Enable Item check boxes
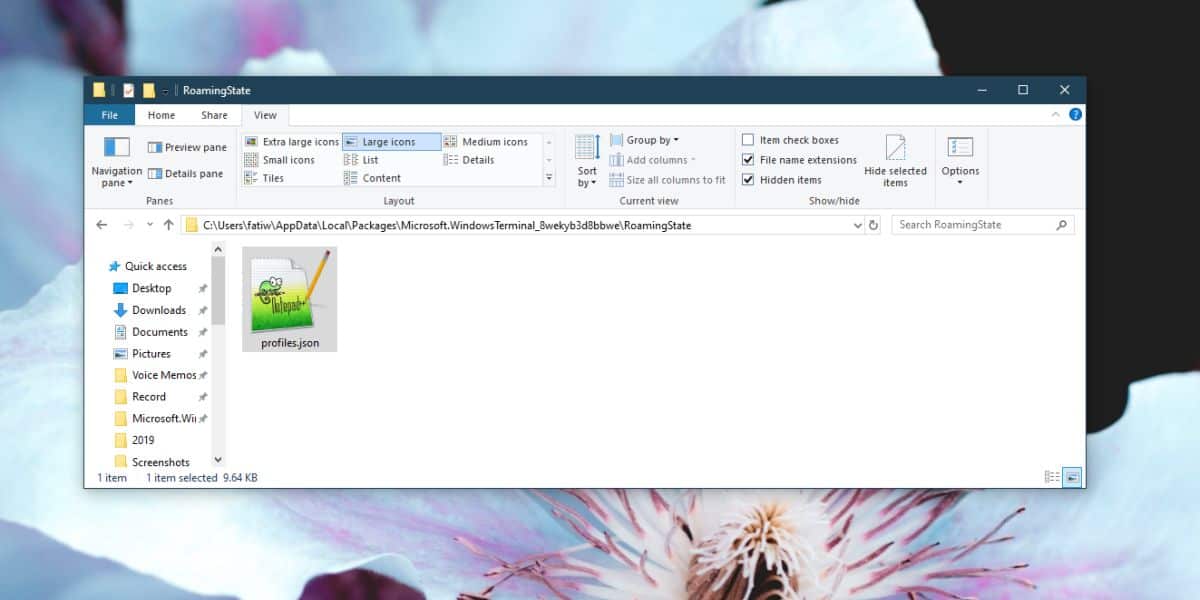The image size is (1200, 600). pyautogui.click(x=790, y=140)
